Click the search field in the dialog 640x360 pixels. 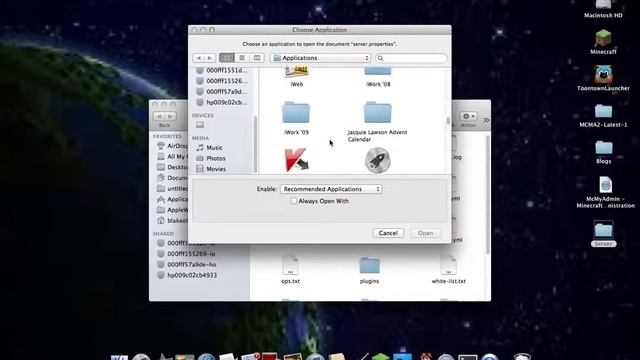[411, 58]
